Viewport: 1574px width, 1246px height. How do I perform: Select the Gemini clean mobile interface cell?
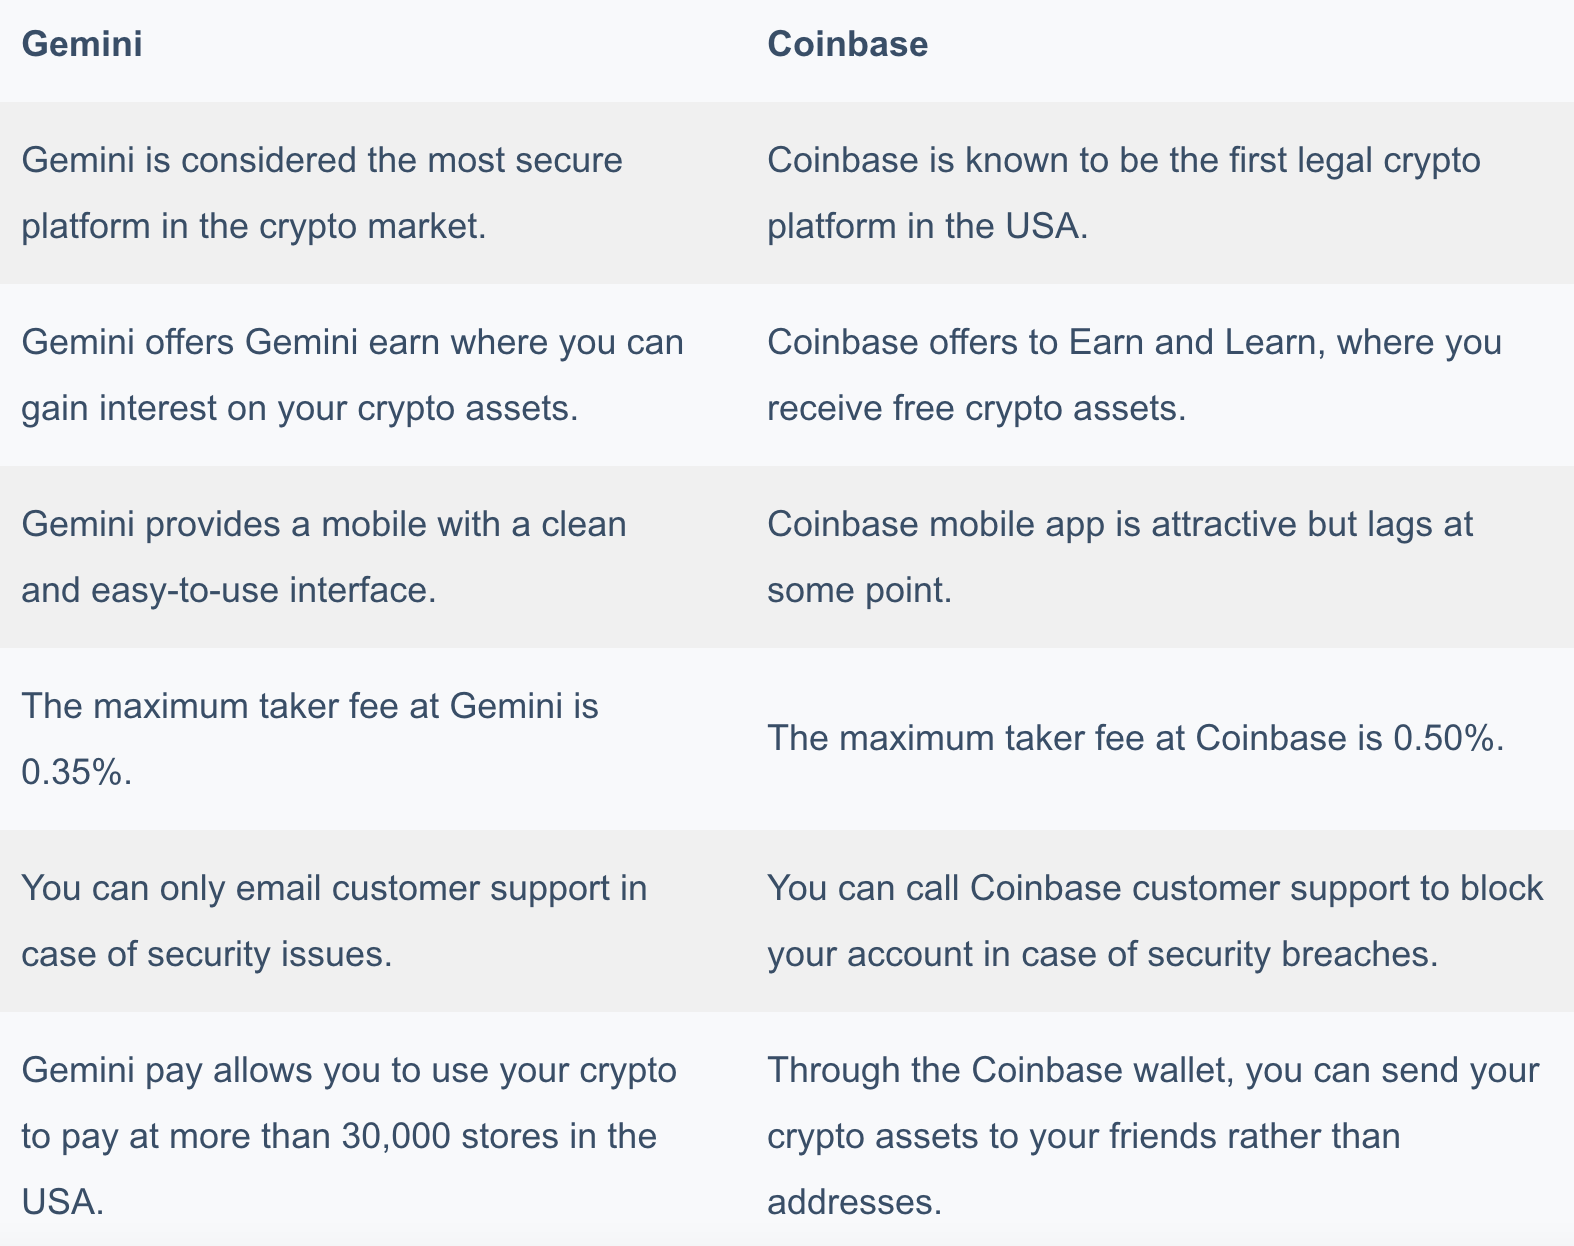click(x=373, y=557)
